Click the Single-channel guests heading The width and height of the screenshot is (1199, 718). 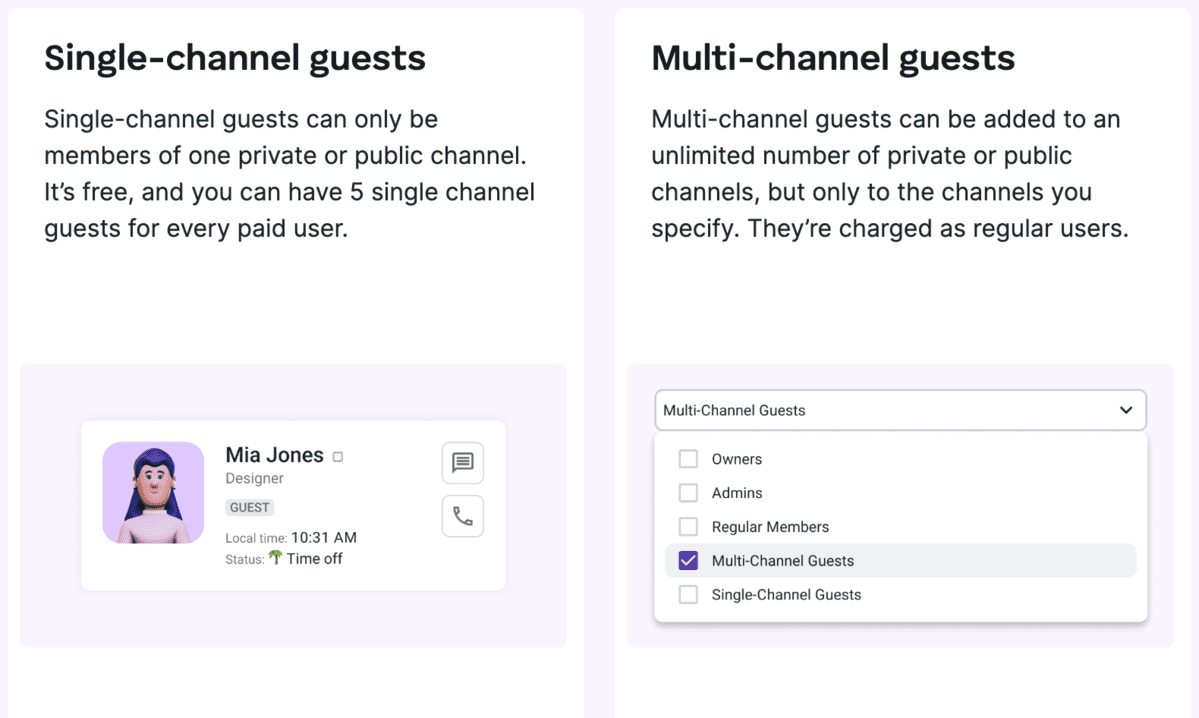[x=234, y=58]
